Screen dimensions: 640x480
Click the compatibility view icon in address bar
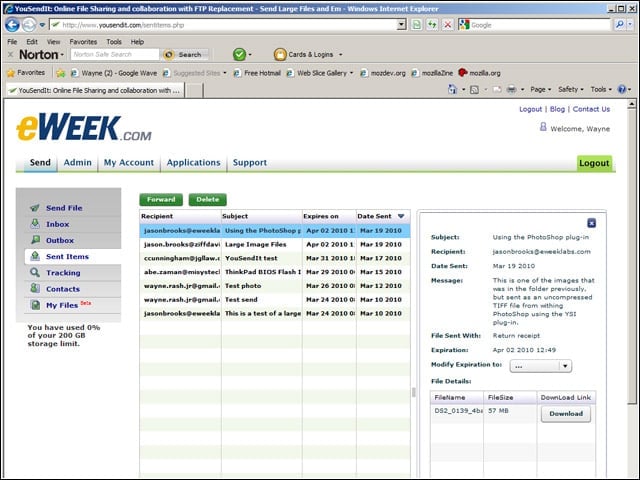tap(416, 25)
